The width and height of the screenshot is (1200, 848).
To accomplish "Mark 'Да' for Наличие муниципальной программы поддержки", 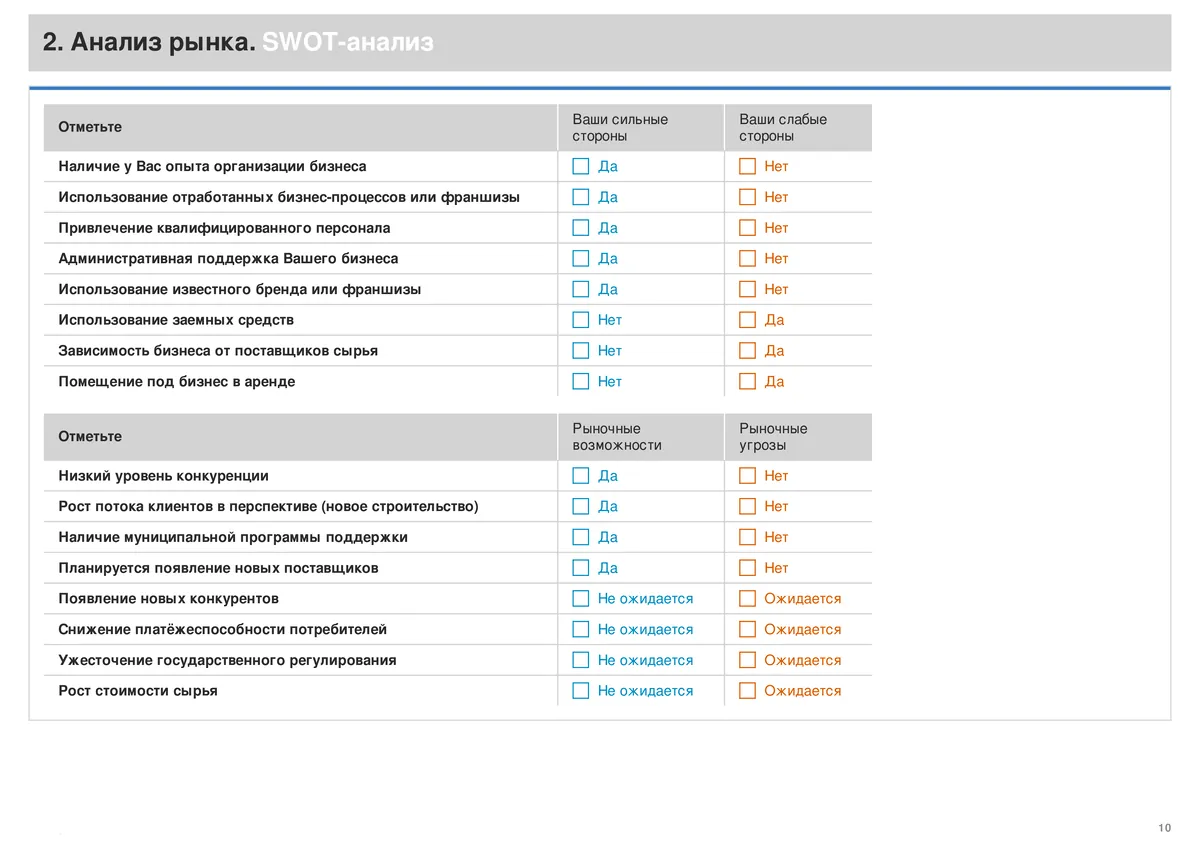I will [581, 537].
